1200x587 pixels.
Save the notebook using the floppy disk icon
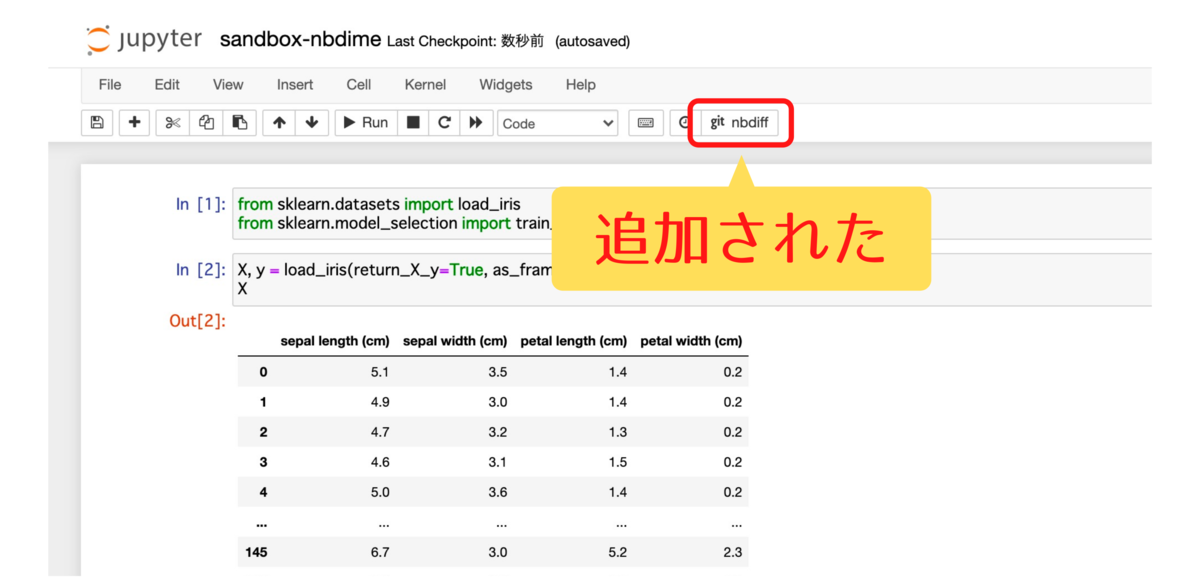tap(96, 122)
